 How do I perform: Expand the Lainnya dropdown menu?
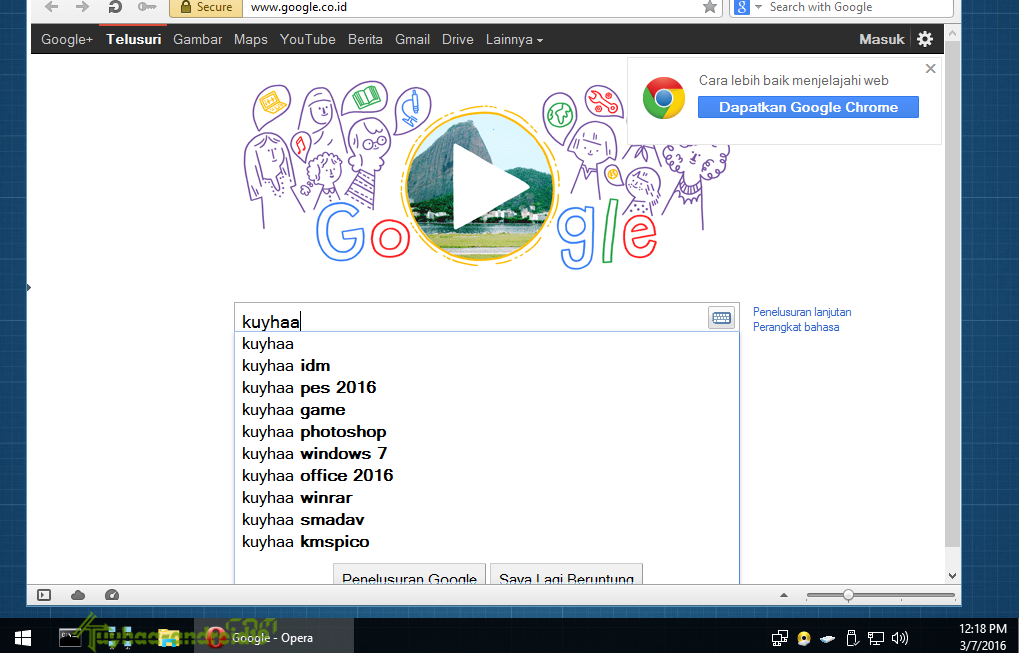514,39
